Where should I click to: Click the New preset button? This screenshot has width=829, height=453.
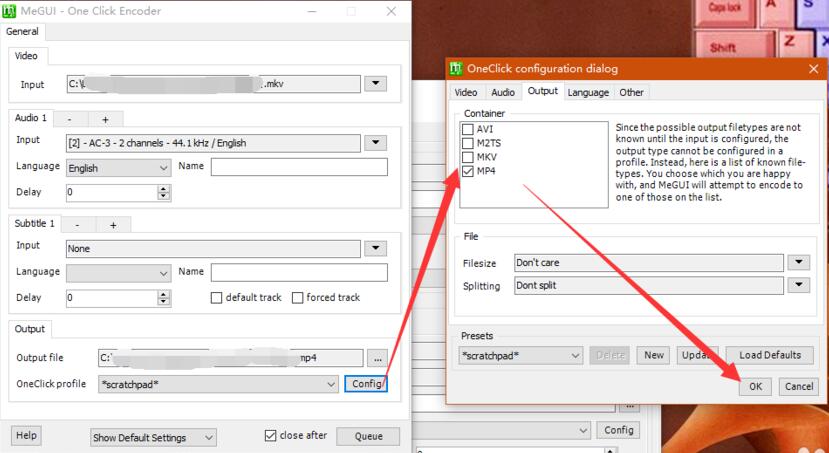coord(653,355)
